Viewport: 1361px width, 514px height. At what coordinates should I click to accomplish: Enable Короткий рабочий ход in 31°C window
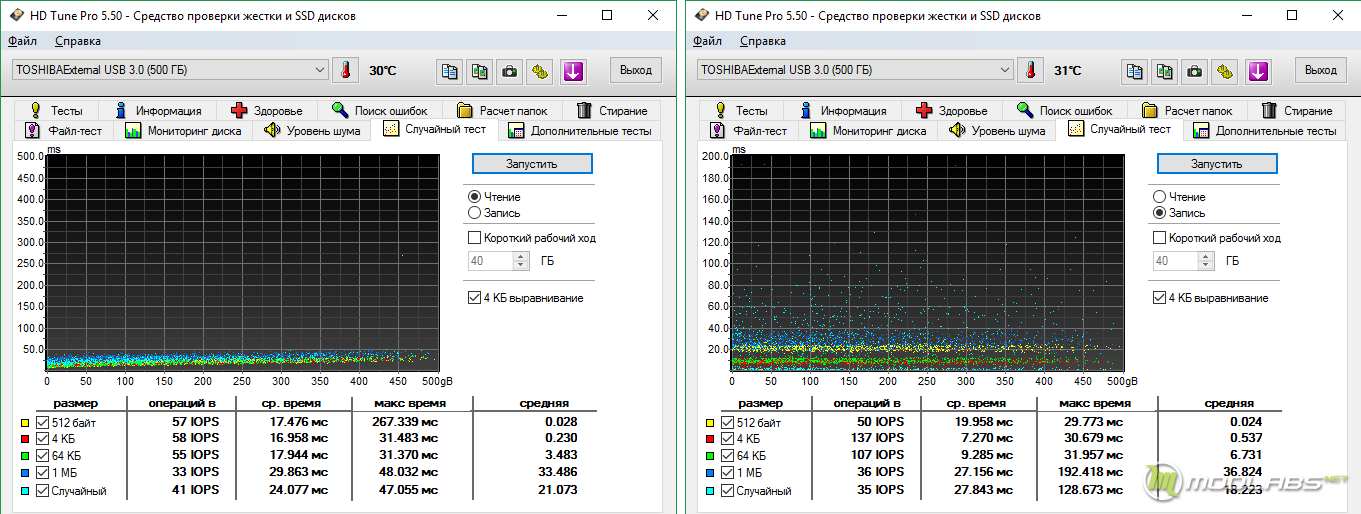pos(1159,238)
